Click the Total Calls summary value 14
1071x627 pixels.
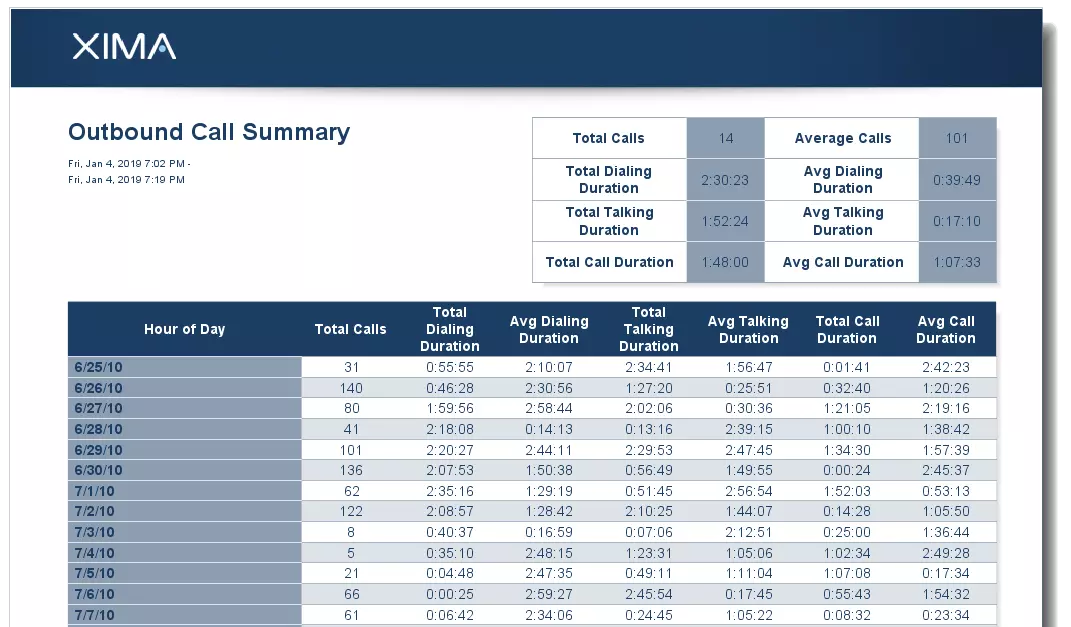click(725, 138)
